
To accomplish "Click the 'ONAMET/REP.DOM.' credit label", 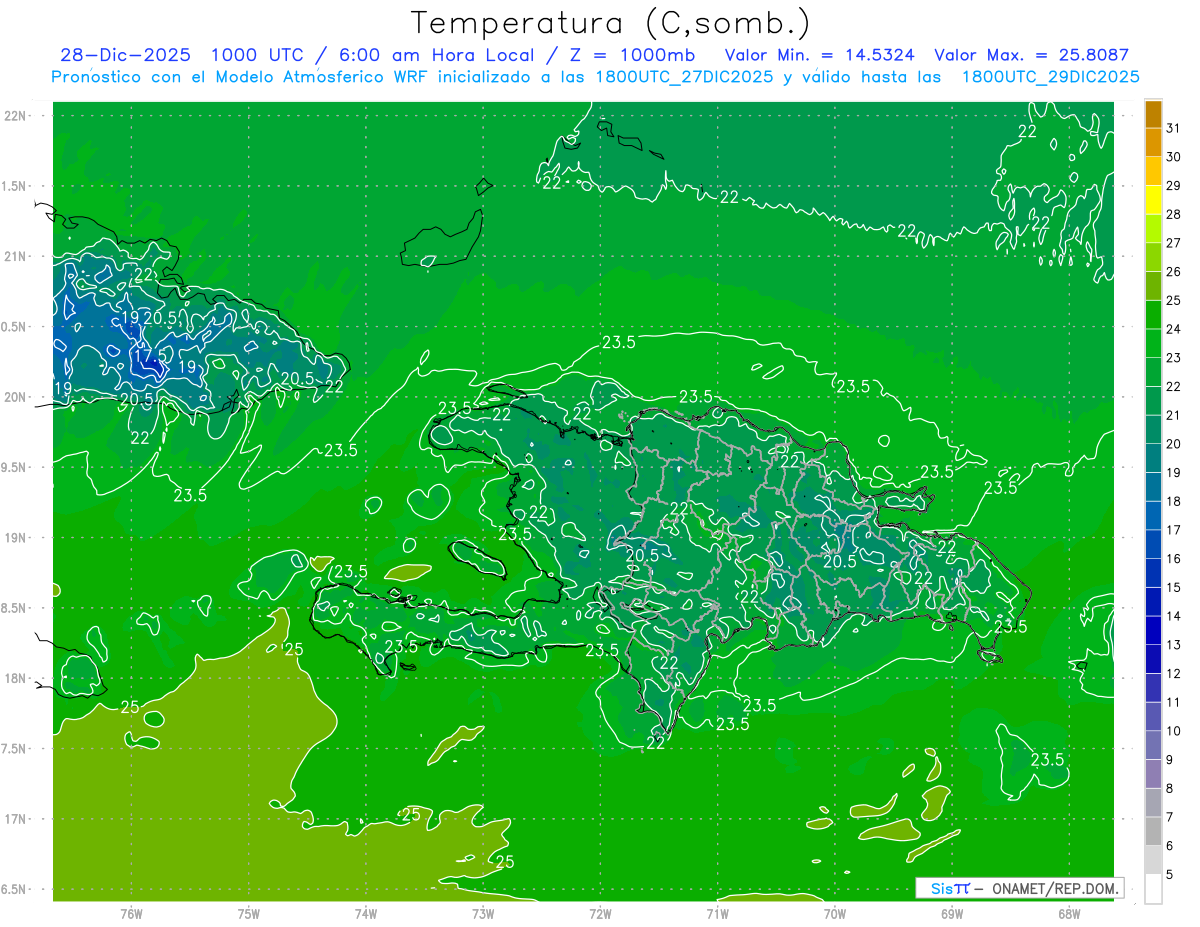I will (x=1054, y=888).
